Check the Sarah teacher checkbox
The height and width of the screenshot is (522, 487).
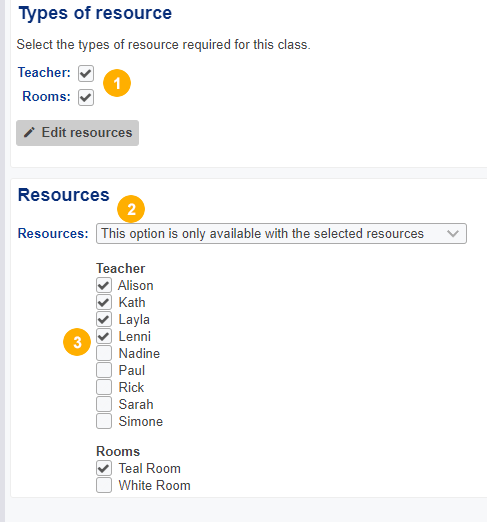[x=104, y=404]
